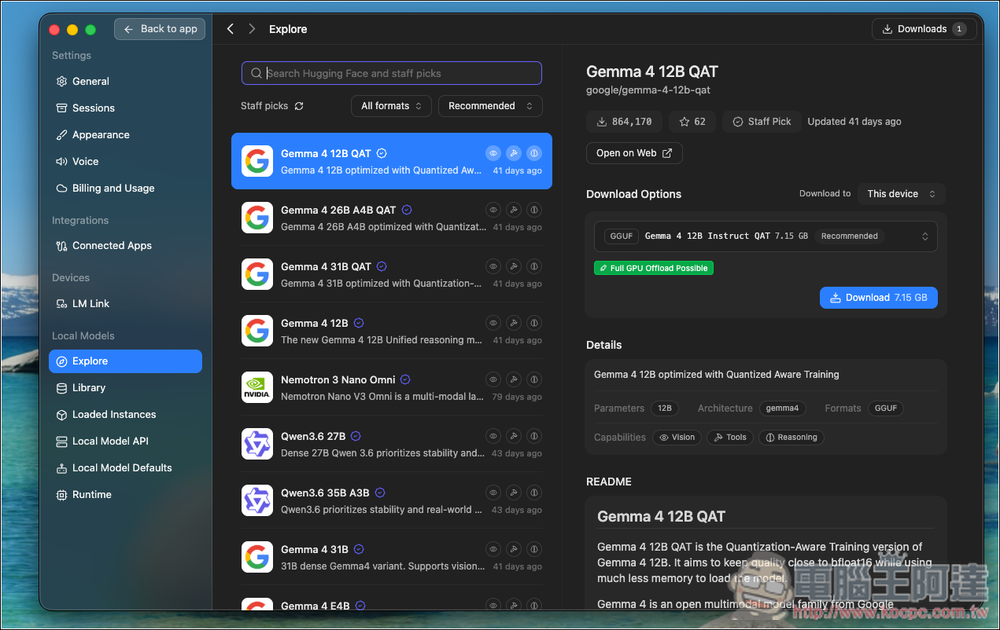Go back using the left chevron arrow
This screenshot has height=630, width=1000.
pos(230,29)
